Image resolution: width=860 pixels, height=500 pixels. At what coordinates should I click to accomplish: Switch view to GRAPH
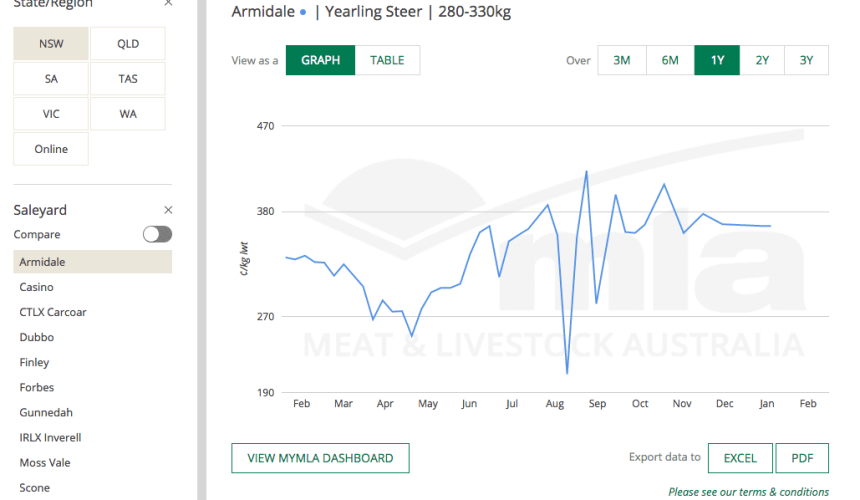(320, 60)
